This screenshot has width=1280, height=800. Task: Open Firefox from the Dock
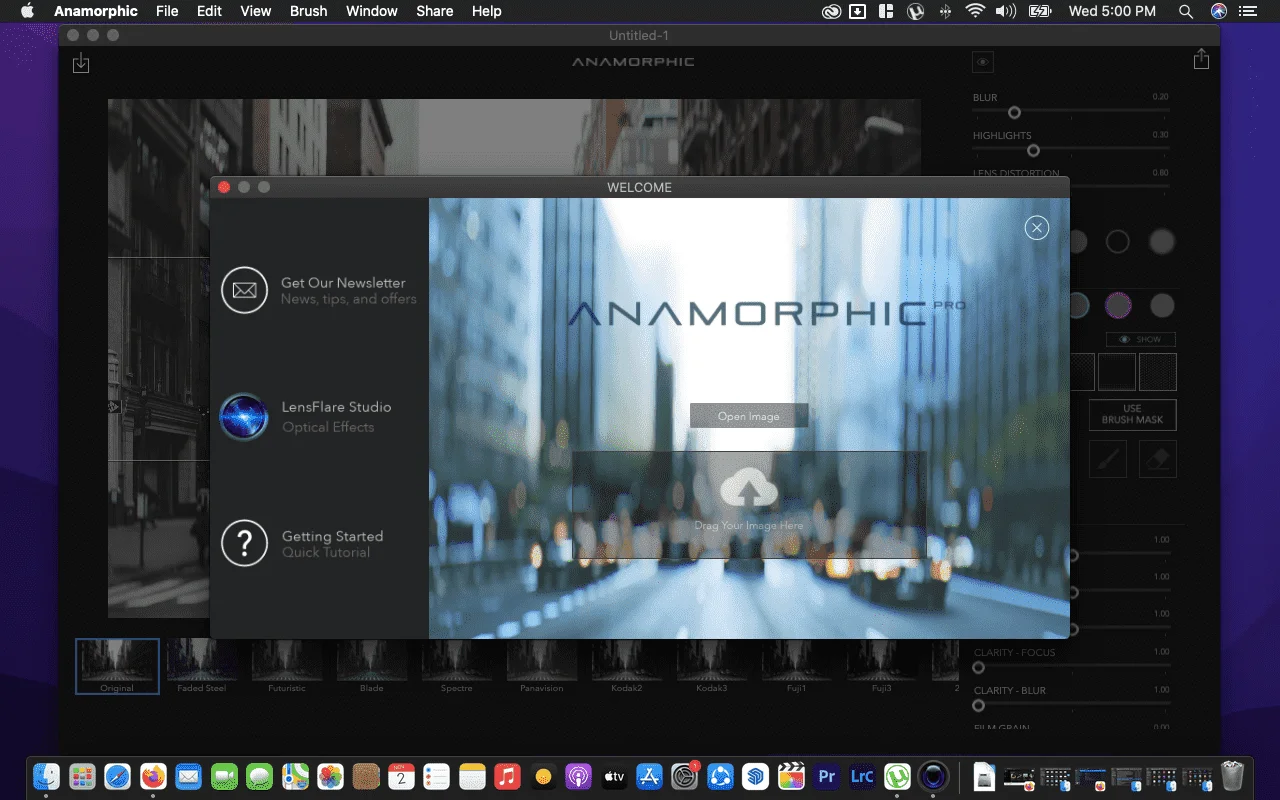click(x=153, y=775)
